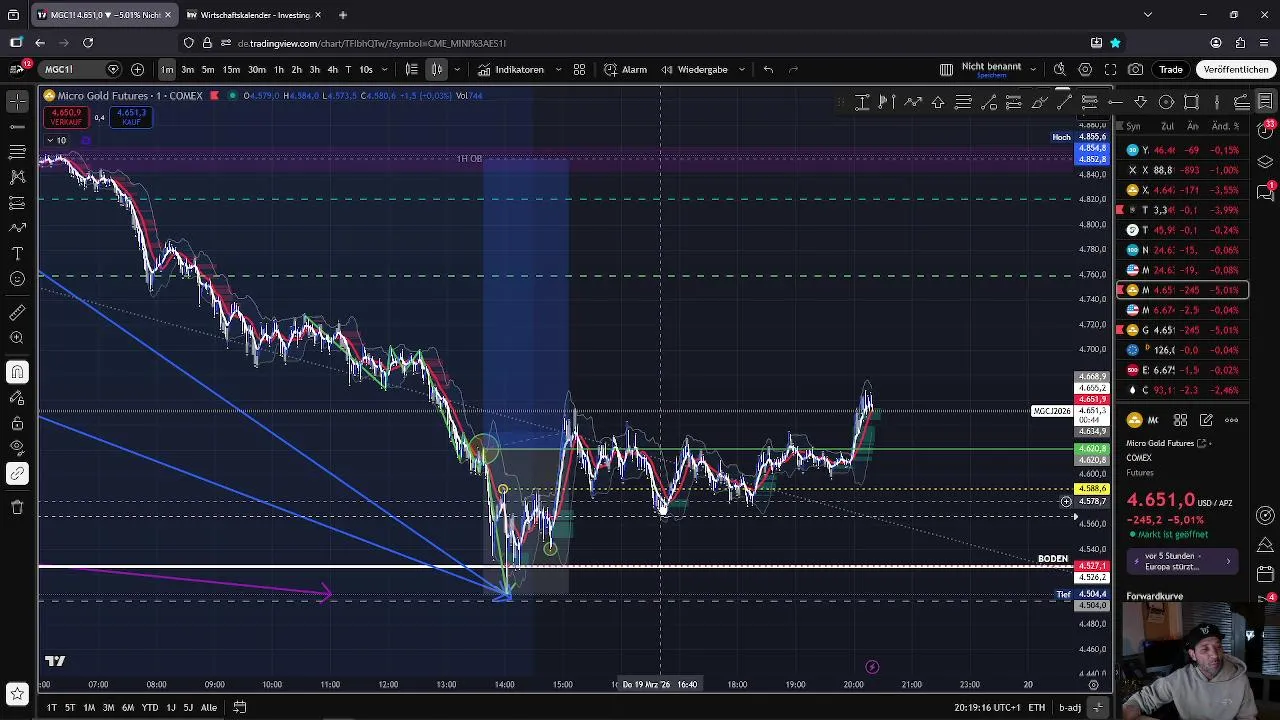Toggle magnet mode in left toolbar
Image resolution: width=1280 pixels, height=720 pixels.
(17, 372)
